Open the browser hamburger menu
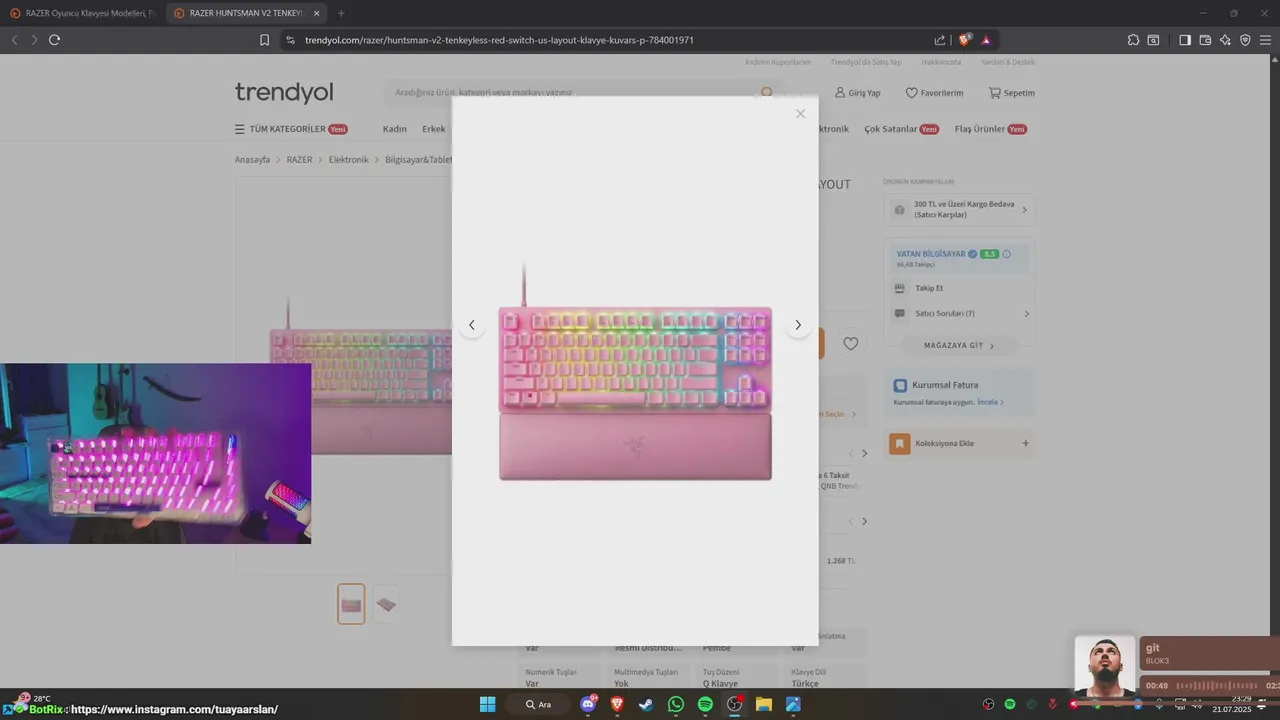 pyautogui.click(x=1265, y=40)
